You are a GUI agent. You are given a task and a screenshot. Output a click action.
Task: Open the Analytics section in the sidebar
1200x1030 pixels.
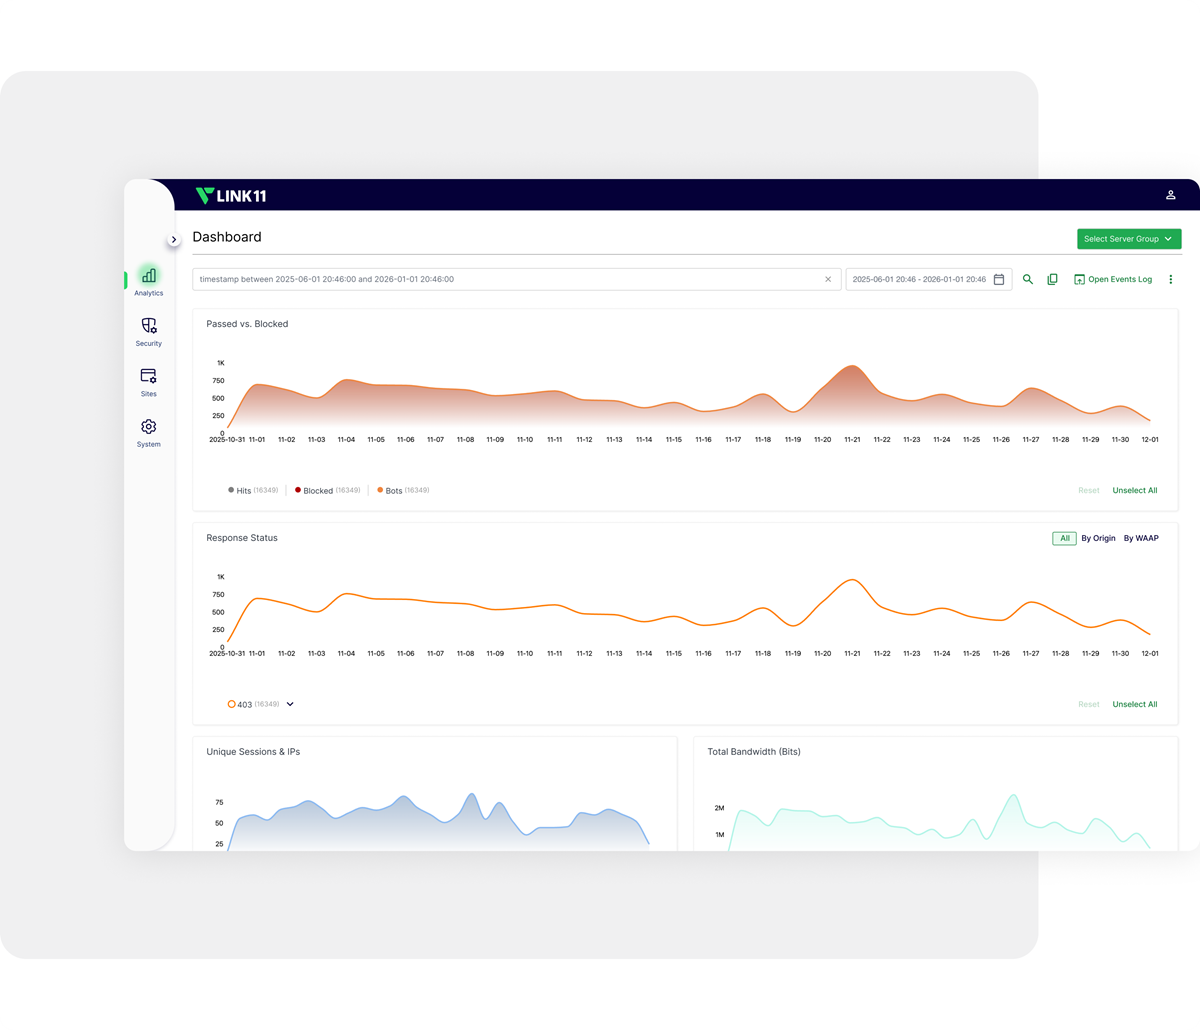(148, 277)
